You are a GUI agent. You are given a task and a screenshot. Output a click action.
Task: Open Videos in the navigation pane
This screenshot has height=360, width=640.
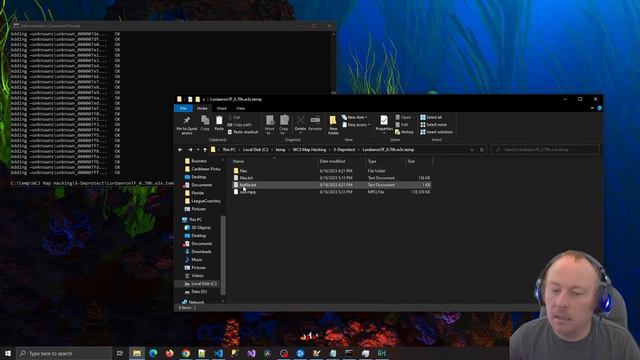pyautogui.click(x=194, y=276)
